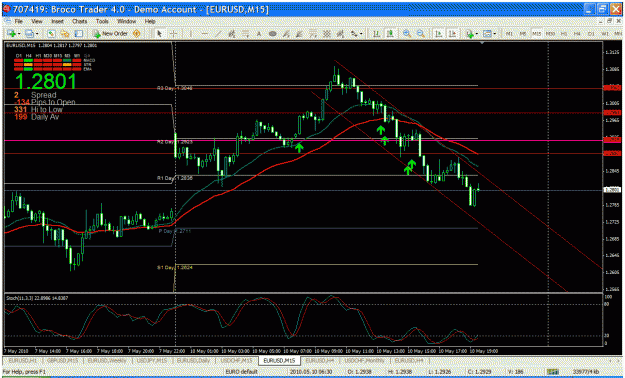The height and width of the screenshot is (378, 625).
Task: Expand the Profiles dropdown arrow
Action: pyautogui.click(x=37, y=34)
